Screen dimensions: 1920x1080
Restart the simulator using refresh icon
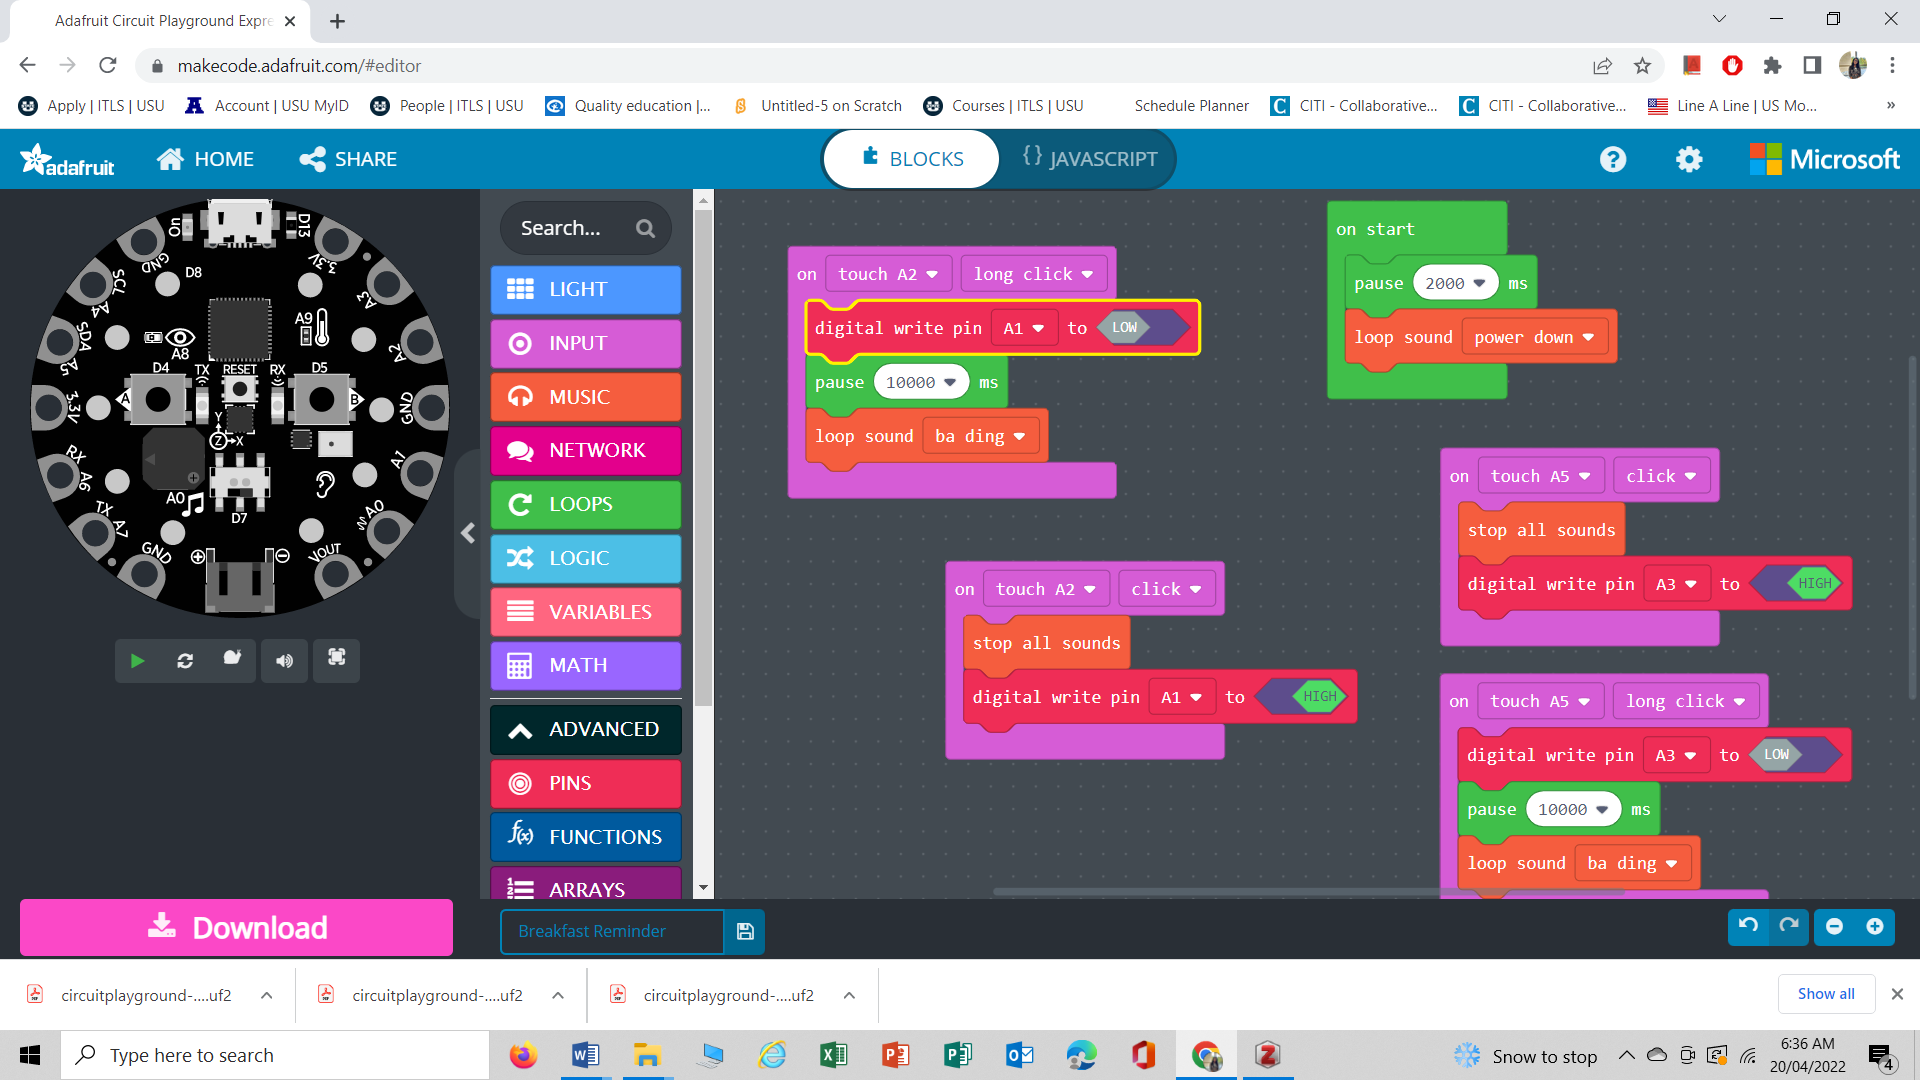pos(185,661)
